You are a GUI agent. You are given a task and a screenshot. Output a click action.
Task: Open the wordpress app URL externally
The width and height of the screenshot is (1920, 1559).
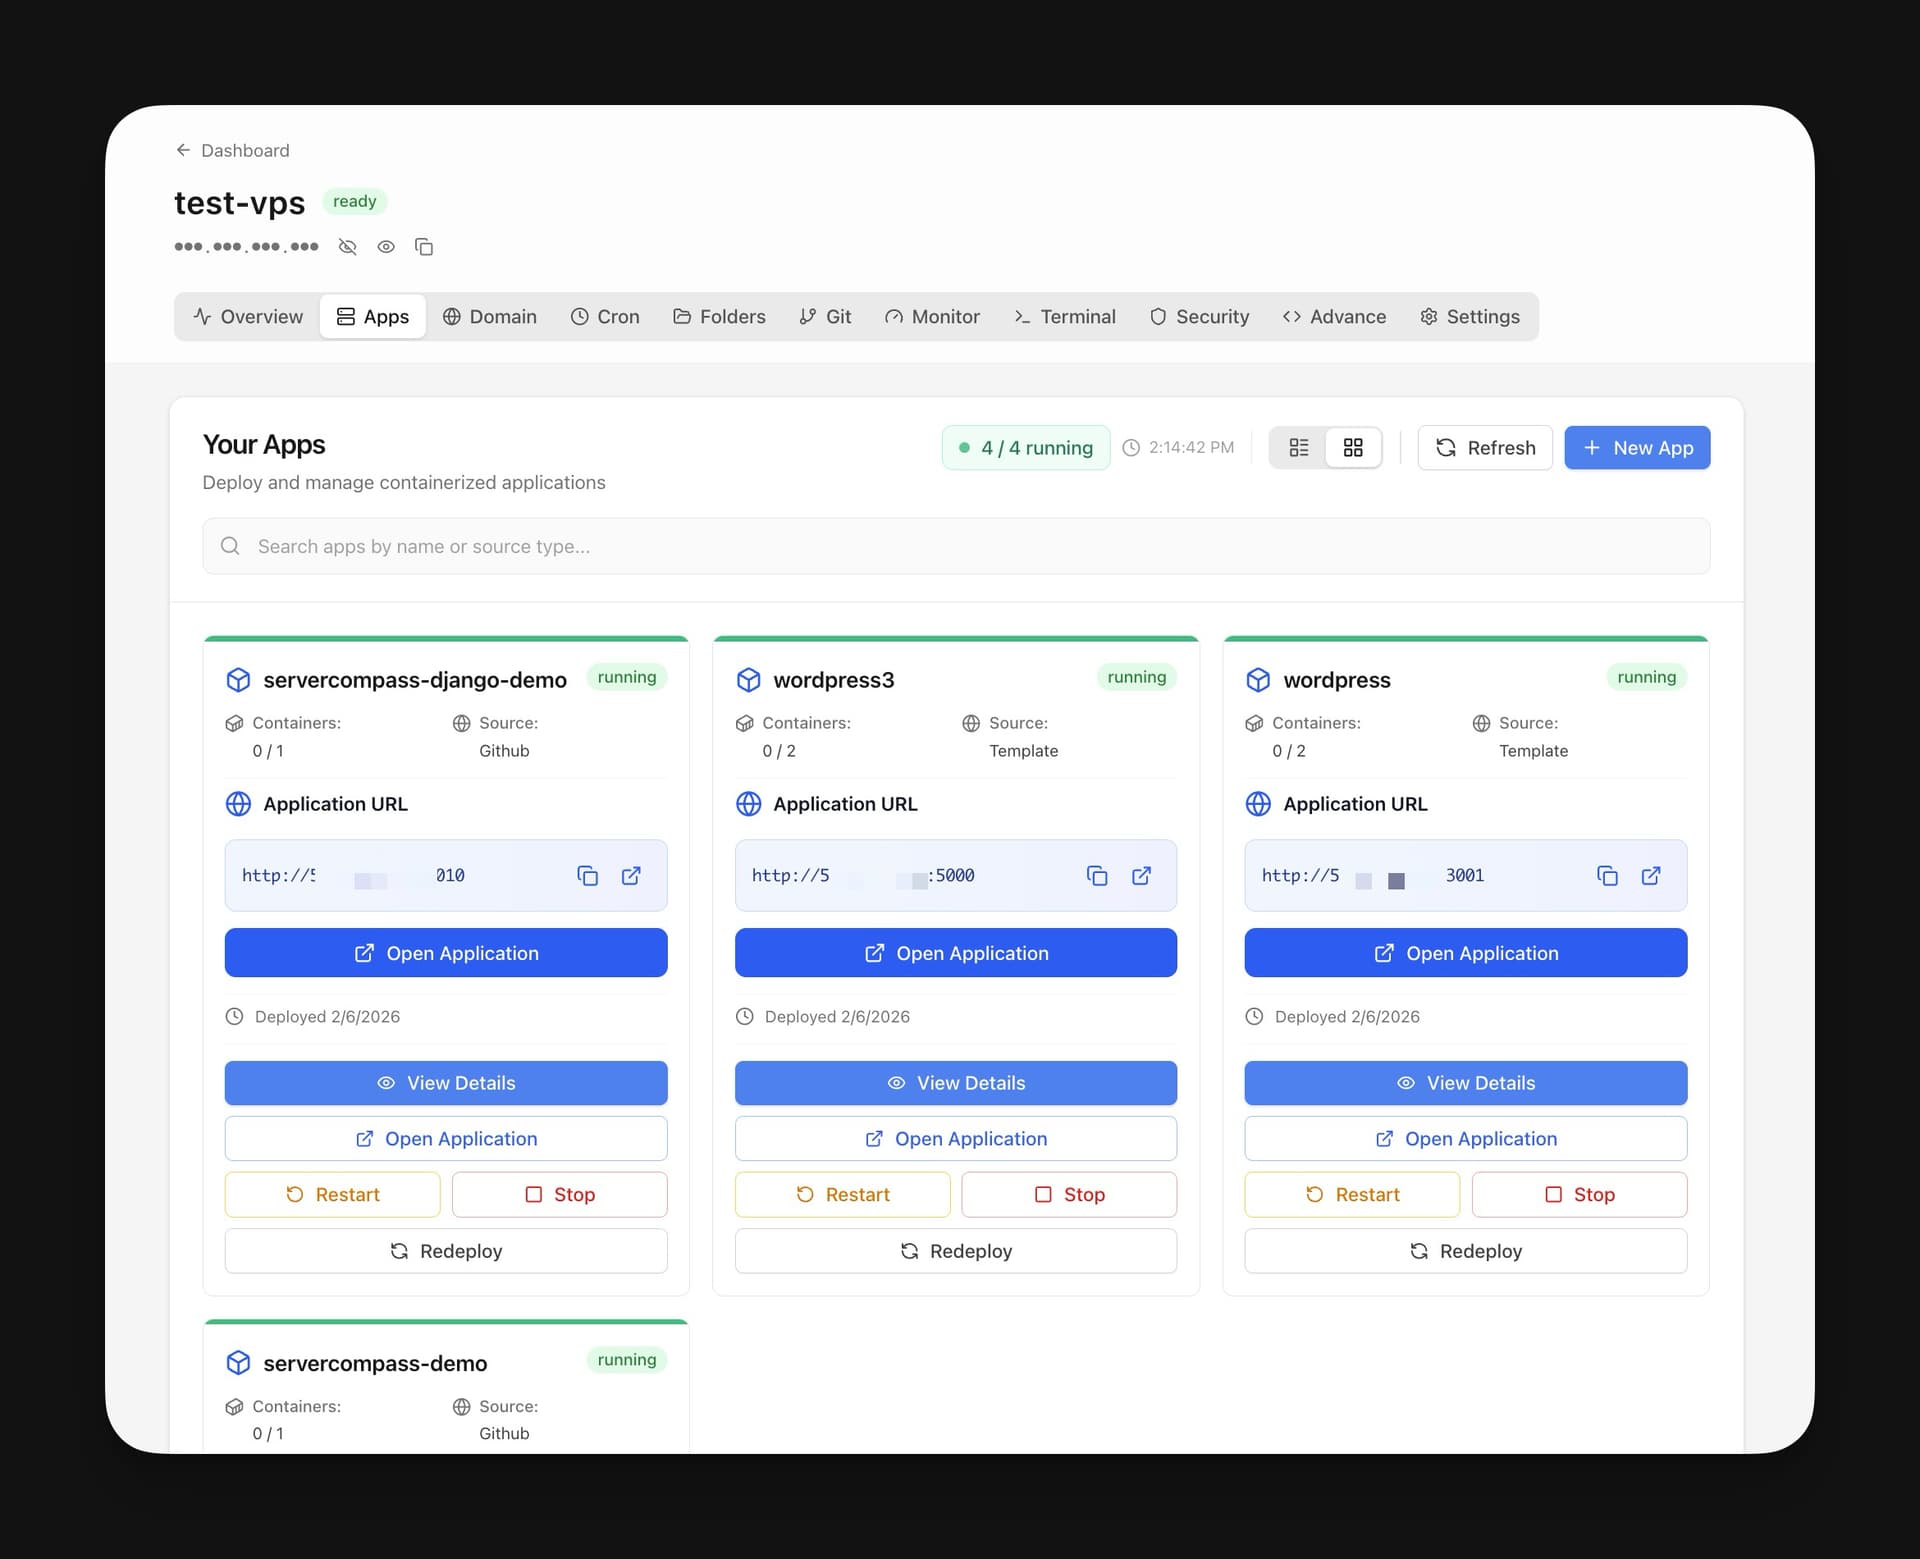[1651, 875]
